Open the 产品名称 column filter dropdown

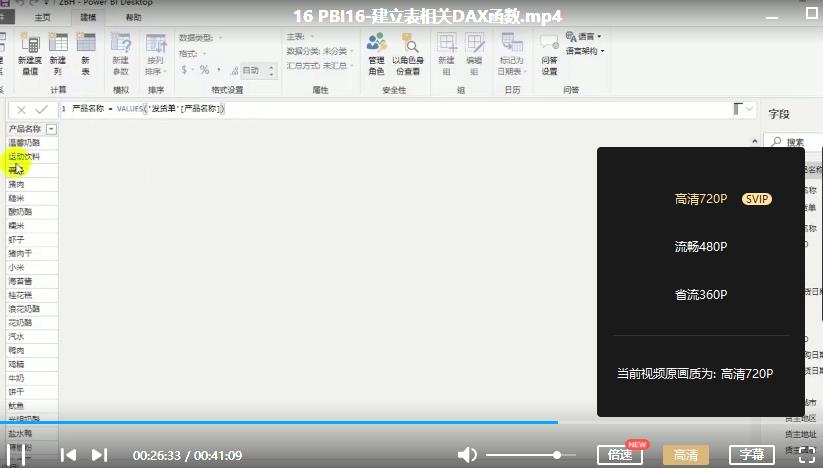pyautogui.click(x=51, y=129)
